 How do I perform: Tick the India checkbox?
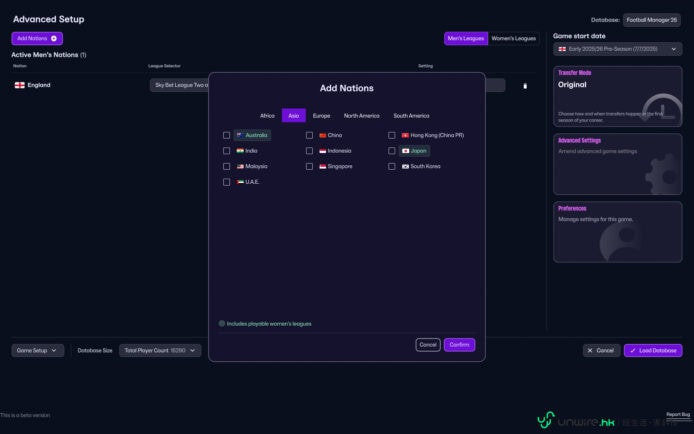tap(227, 151)
